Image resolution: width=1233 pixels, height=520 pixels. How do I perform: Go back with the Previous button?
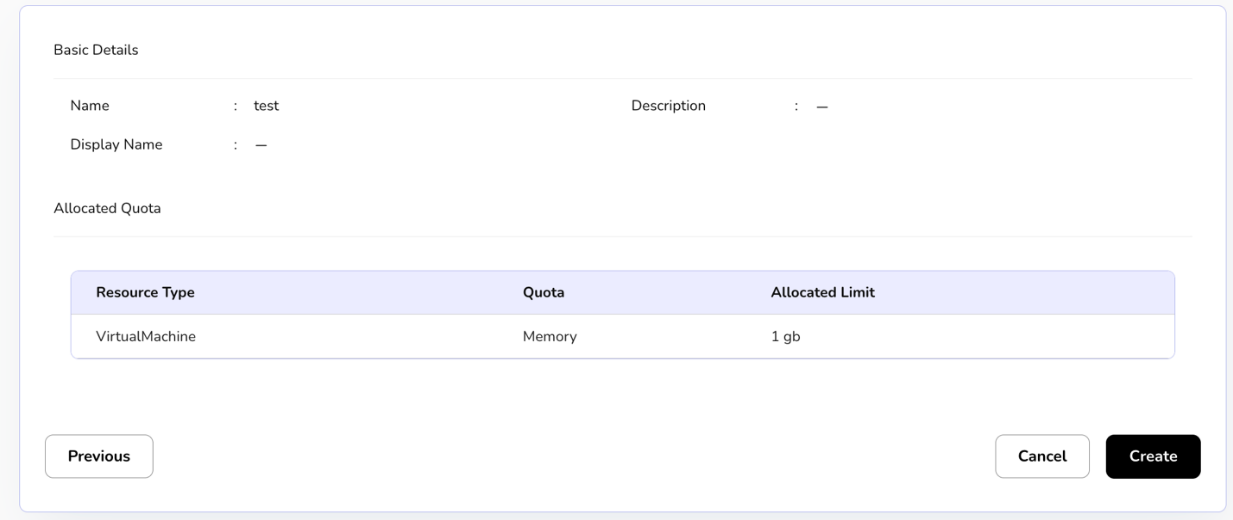tap(99, 456)
